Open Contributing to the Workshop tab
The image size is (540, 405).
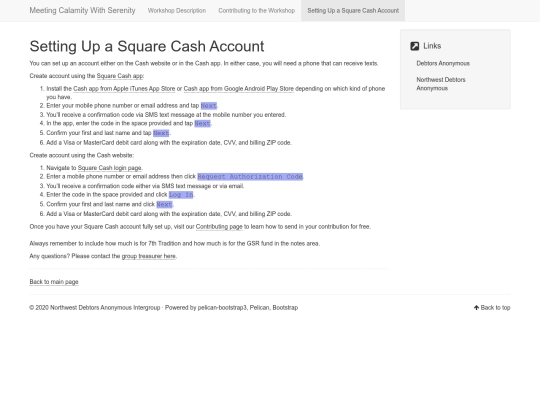tap(257, 11)
